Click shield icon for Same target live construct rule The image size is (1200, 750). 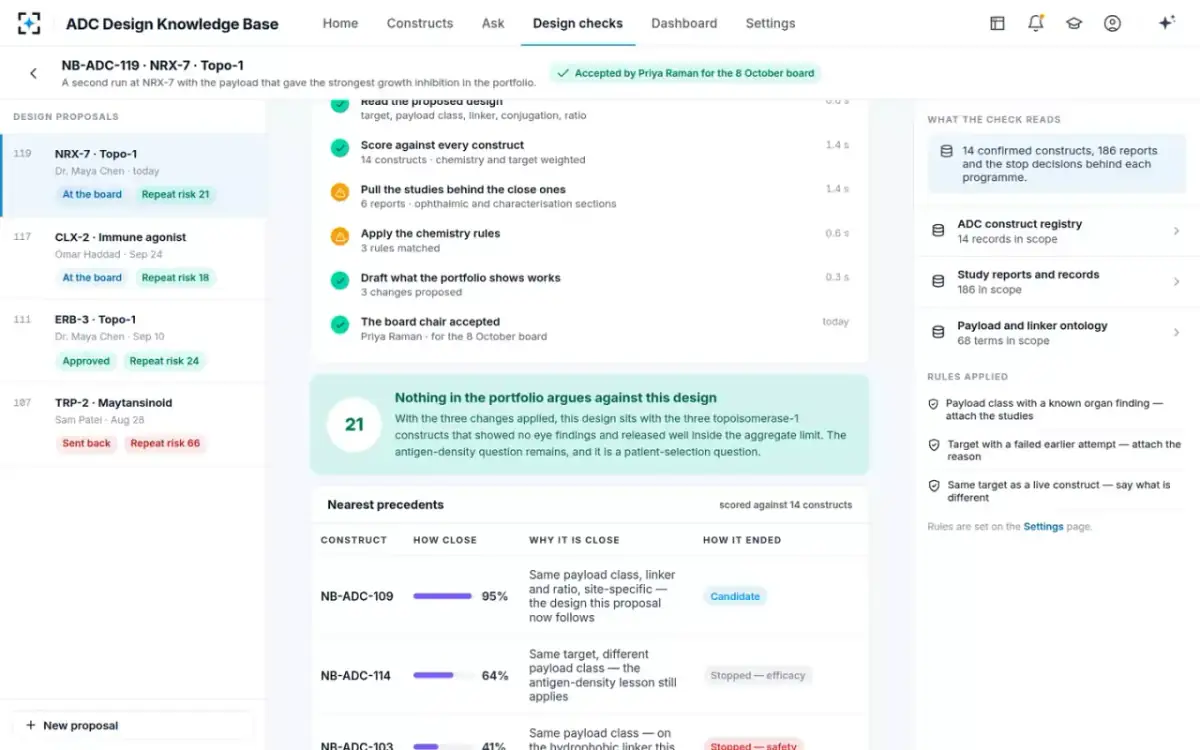934,485
